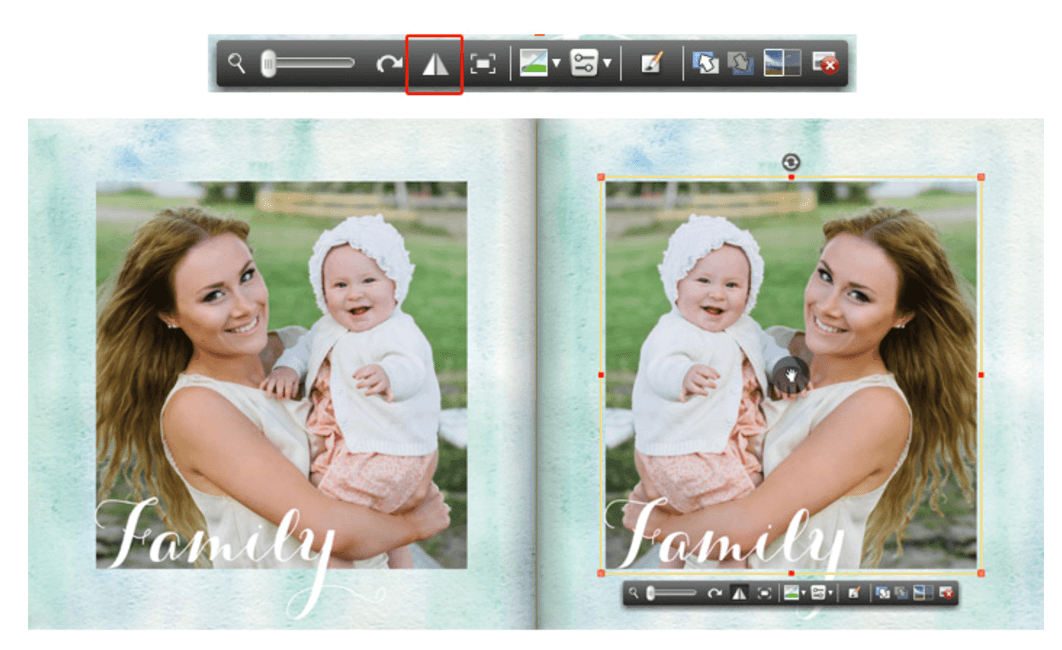Click the rotation handle above the selected photo
Image resolution: width=1062 pixels, height=650 pixels.
[x=790, y=162]
